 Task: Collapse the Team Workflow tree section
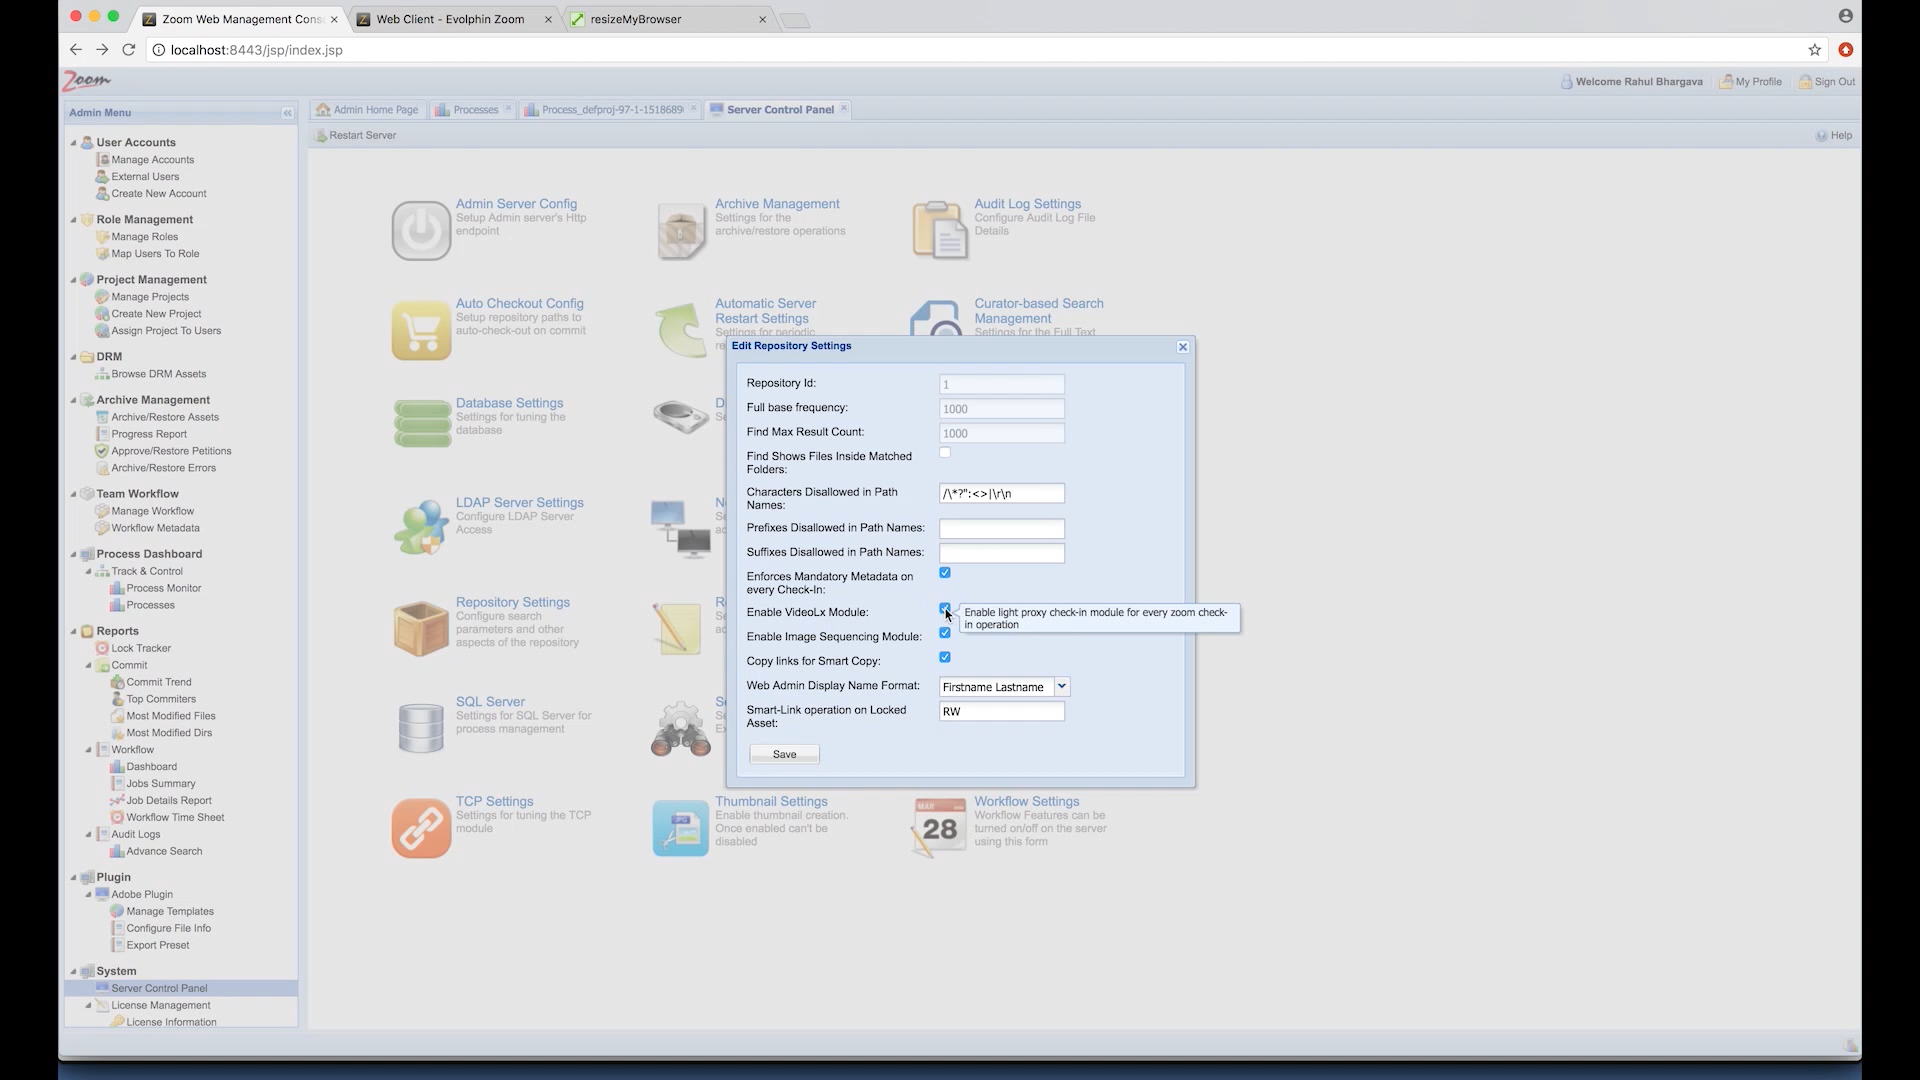tap(73, 494)
